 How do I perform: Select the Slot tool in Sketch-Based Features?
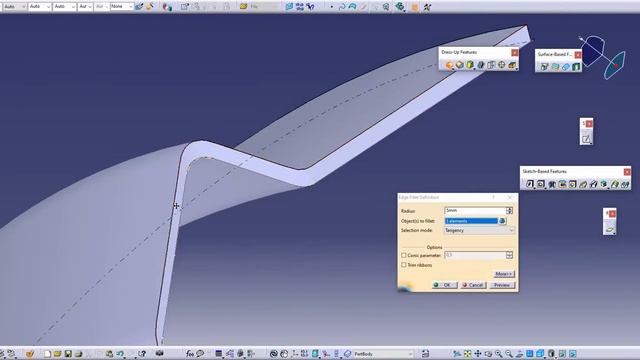pos(594,184)
